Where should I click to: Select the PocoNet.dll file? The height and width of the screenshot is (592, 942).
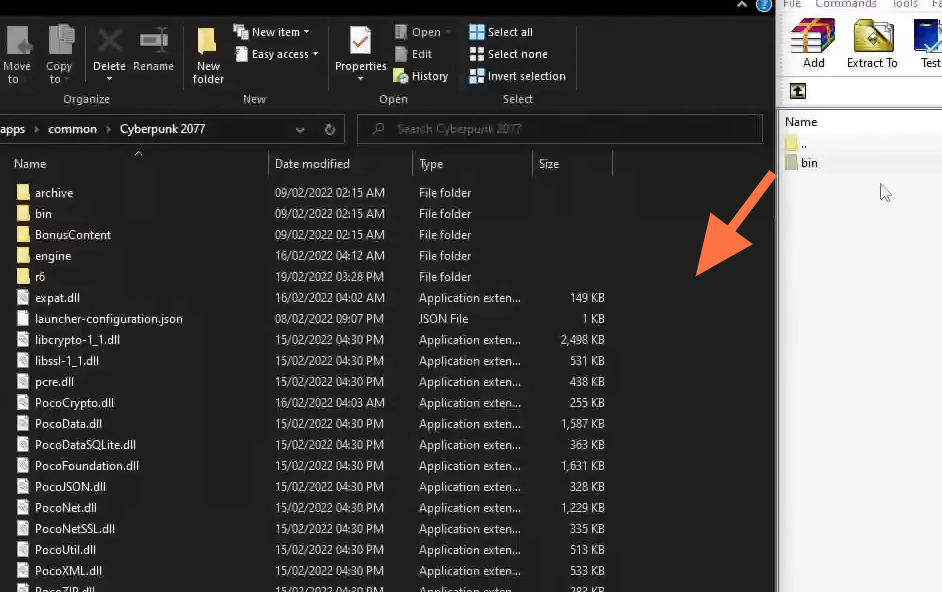(65, 508)
